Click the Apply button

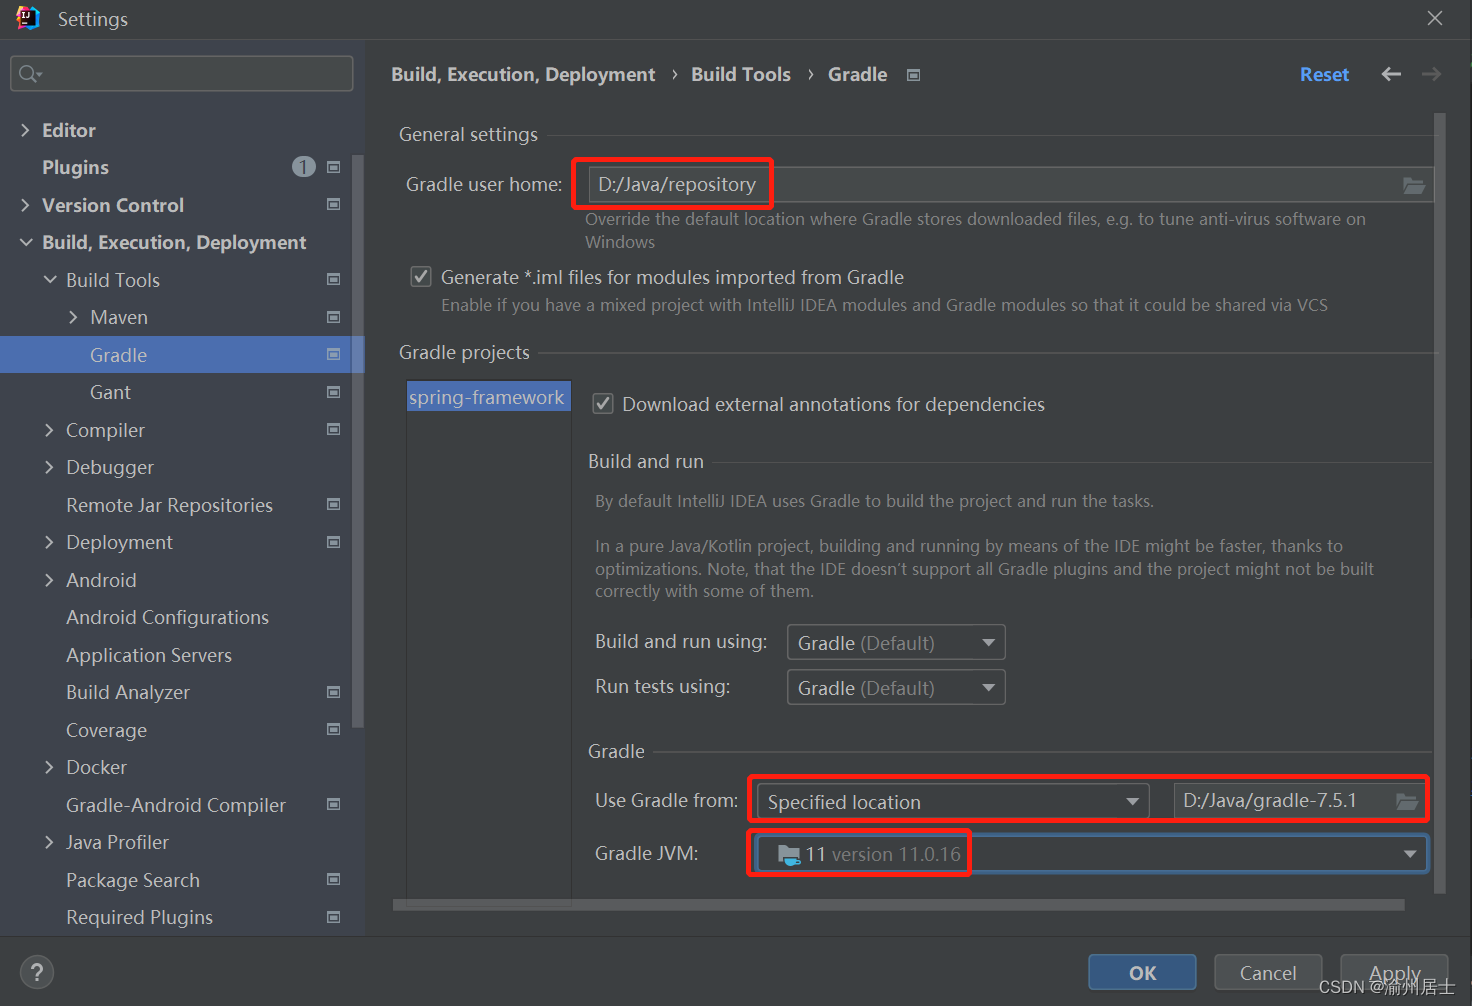pos(1394,972)
